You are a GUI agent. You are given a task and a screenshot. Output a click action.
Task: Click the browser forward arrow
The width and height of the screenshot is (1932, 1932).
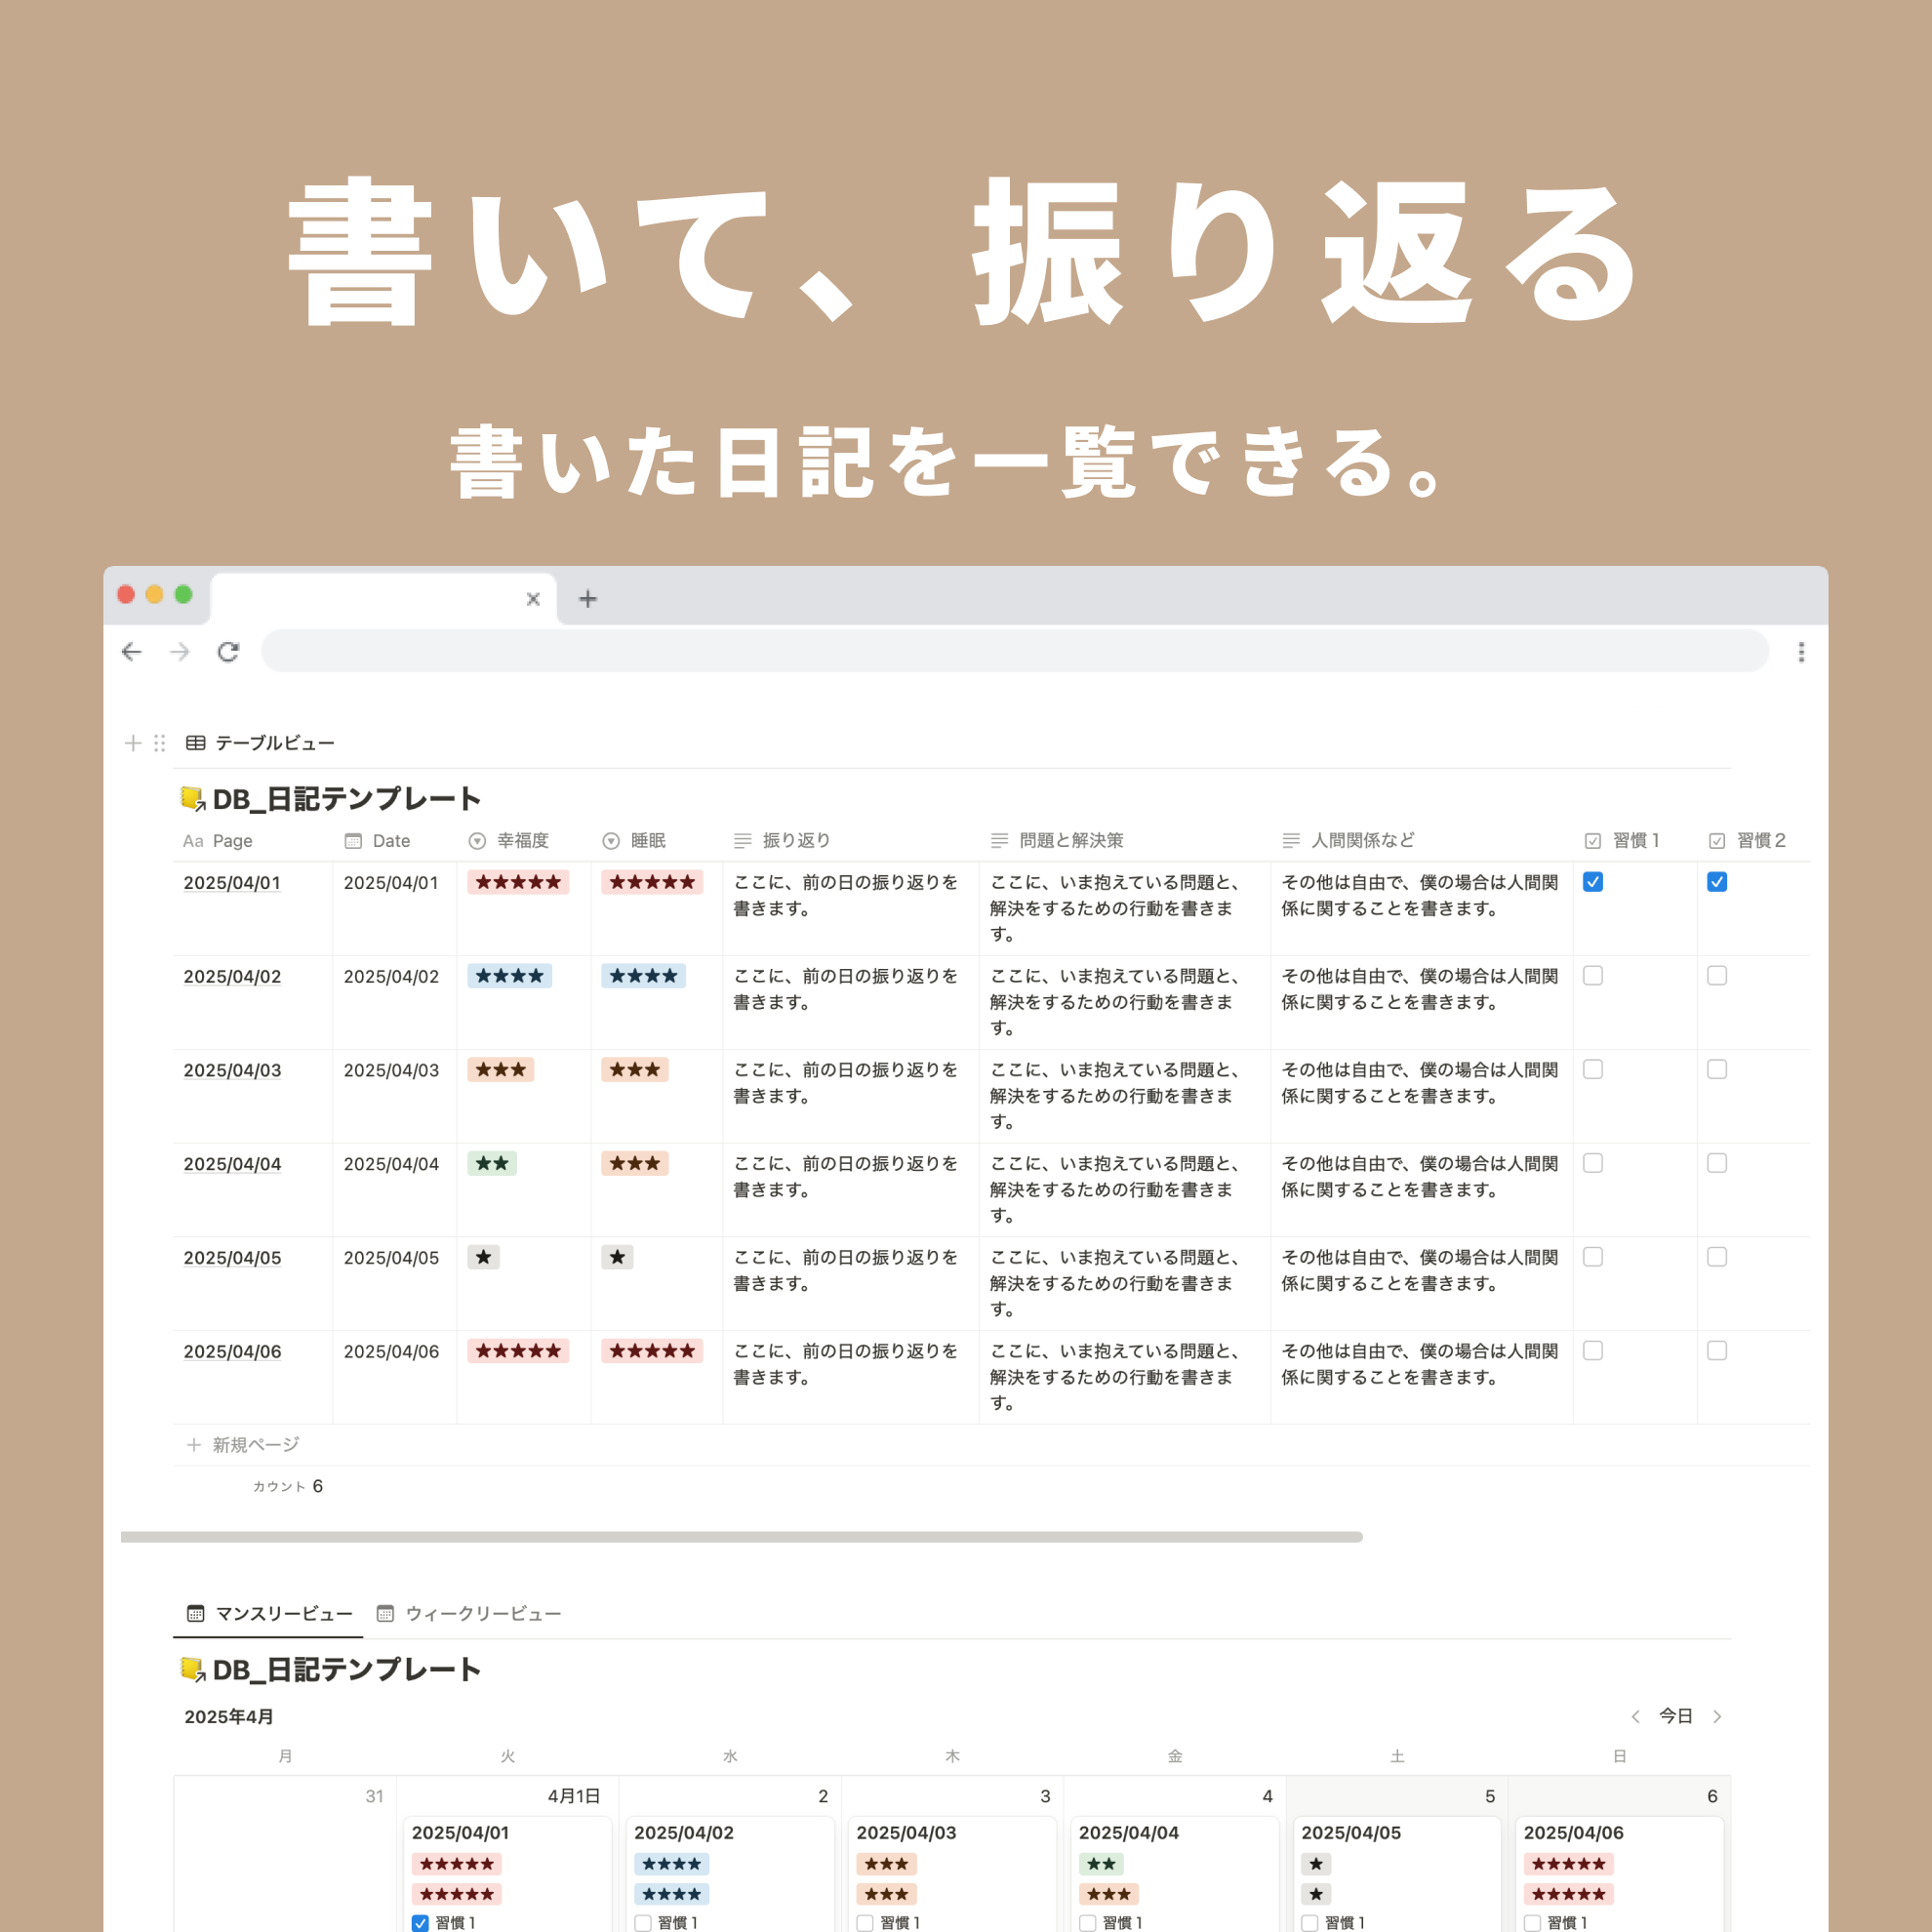click(x=180, y=652)
